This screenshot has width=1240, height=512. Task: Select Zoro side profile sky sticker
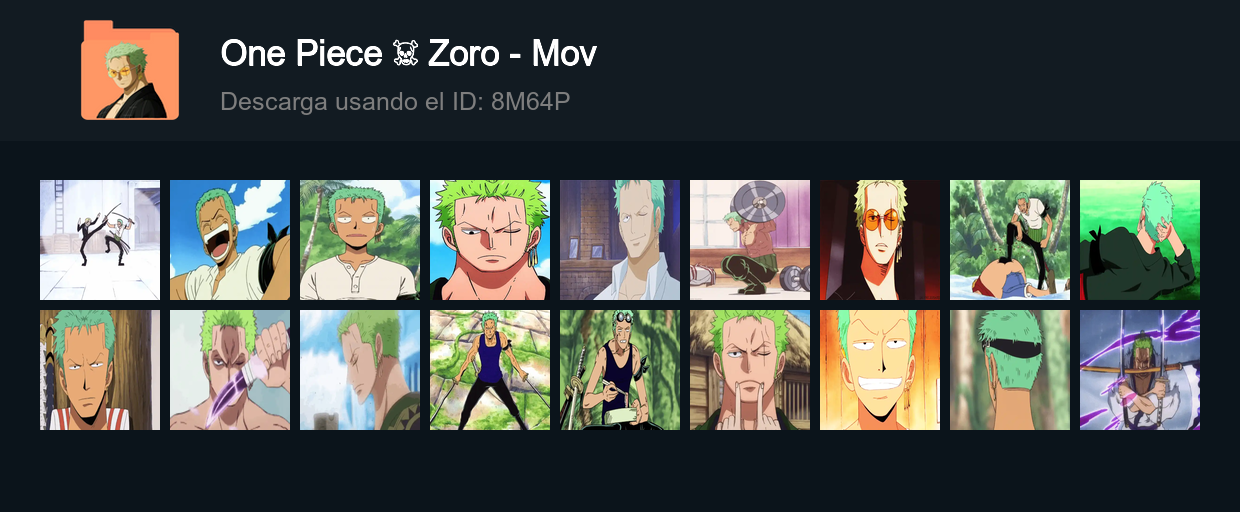pos(360,370)
